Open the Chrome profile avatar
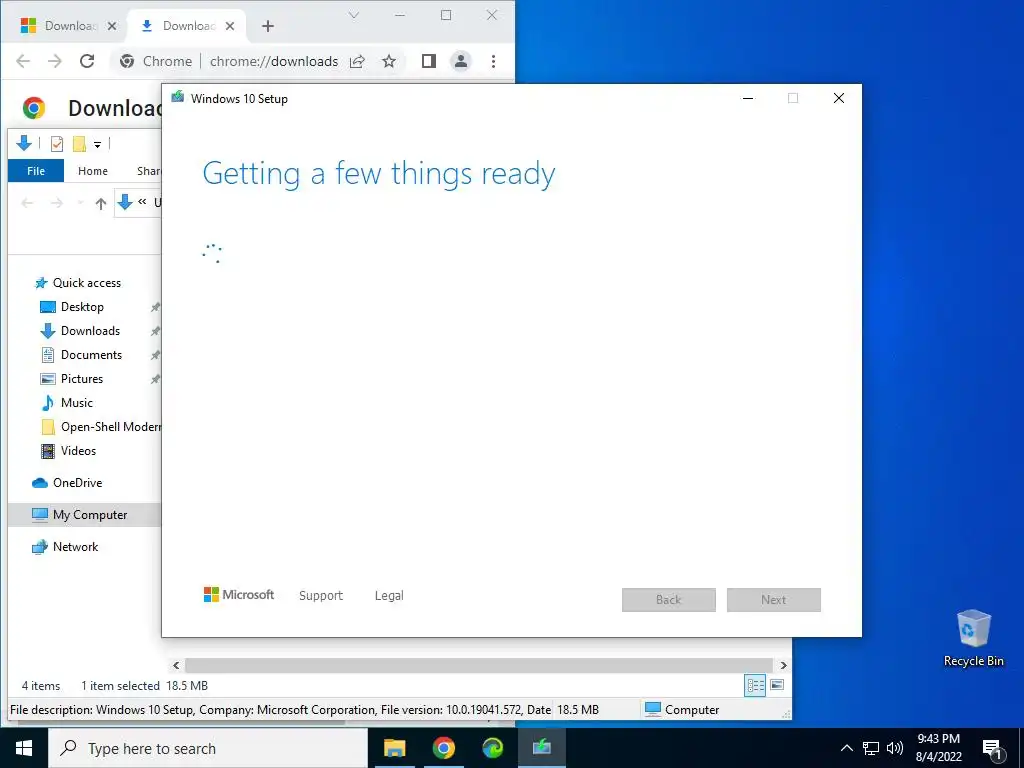 click(460, 61)
